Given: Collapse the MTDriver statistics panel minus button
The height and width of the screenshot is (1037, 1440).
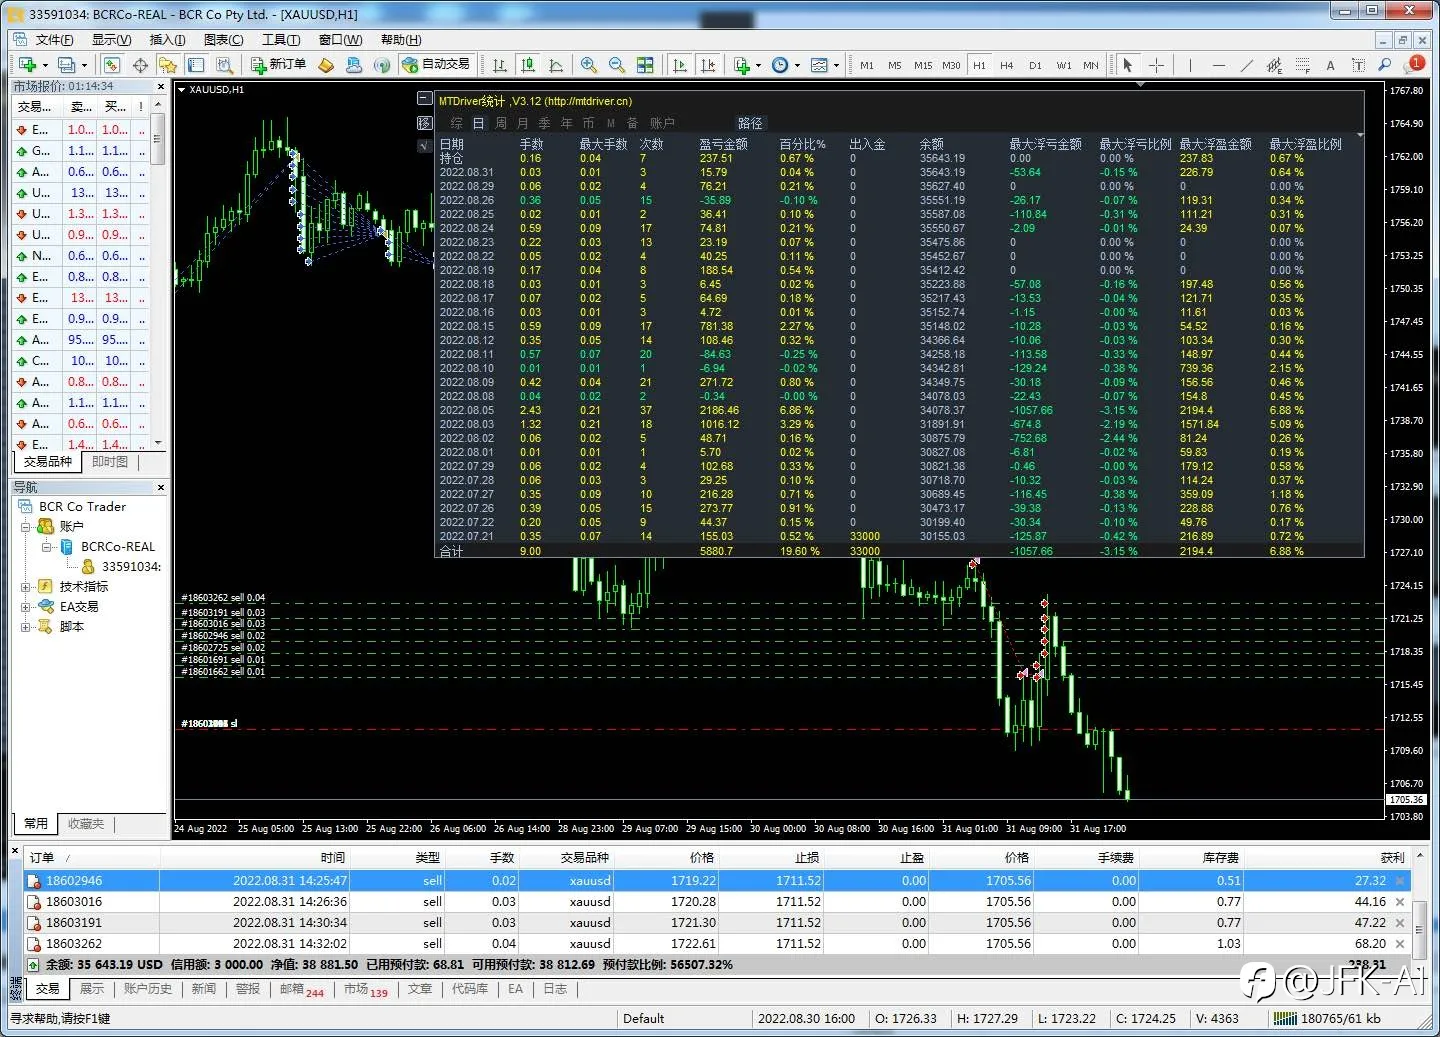Looking at the screenshot, I should pyautogui.click(x=425, y=100).
